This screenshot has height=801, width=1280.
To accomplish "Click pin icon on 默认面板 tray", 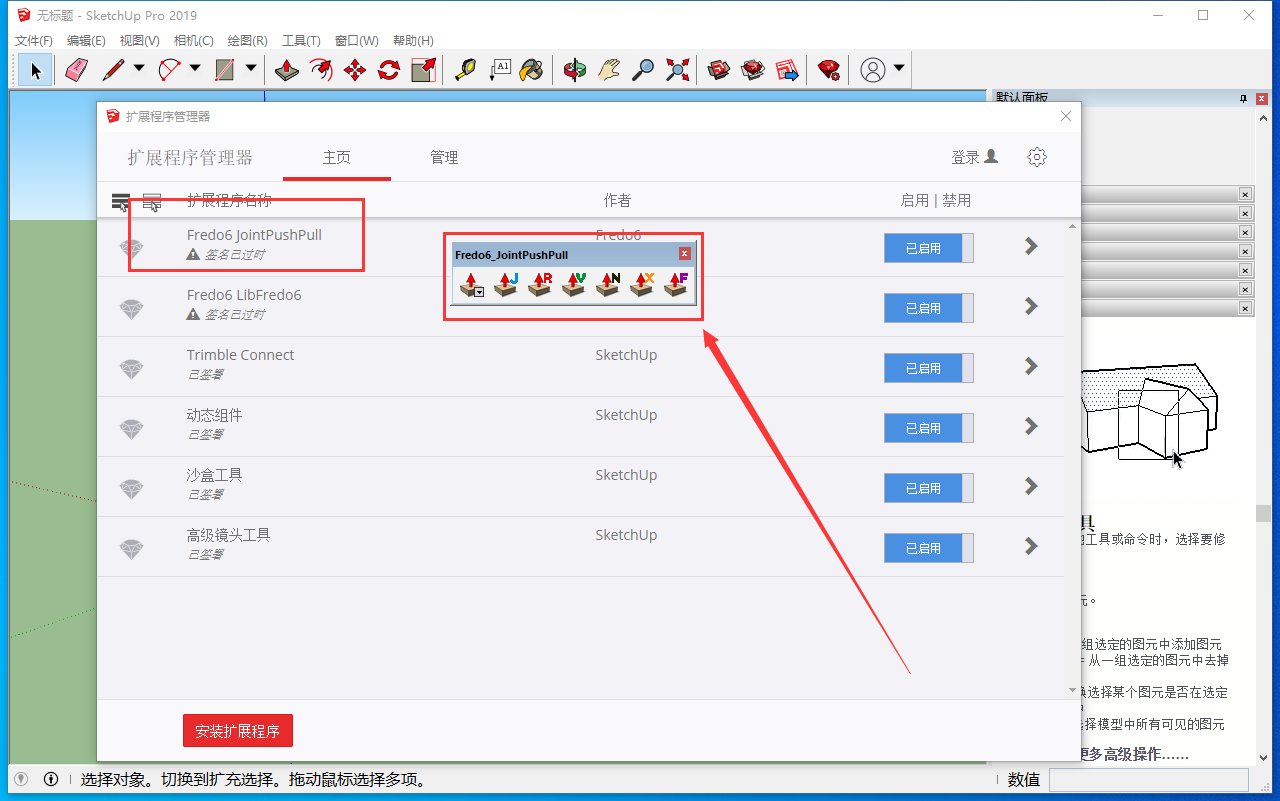I will pos(1243,98).
